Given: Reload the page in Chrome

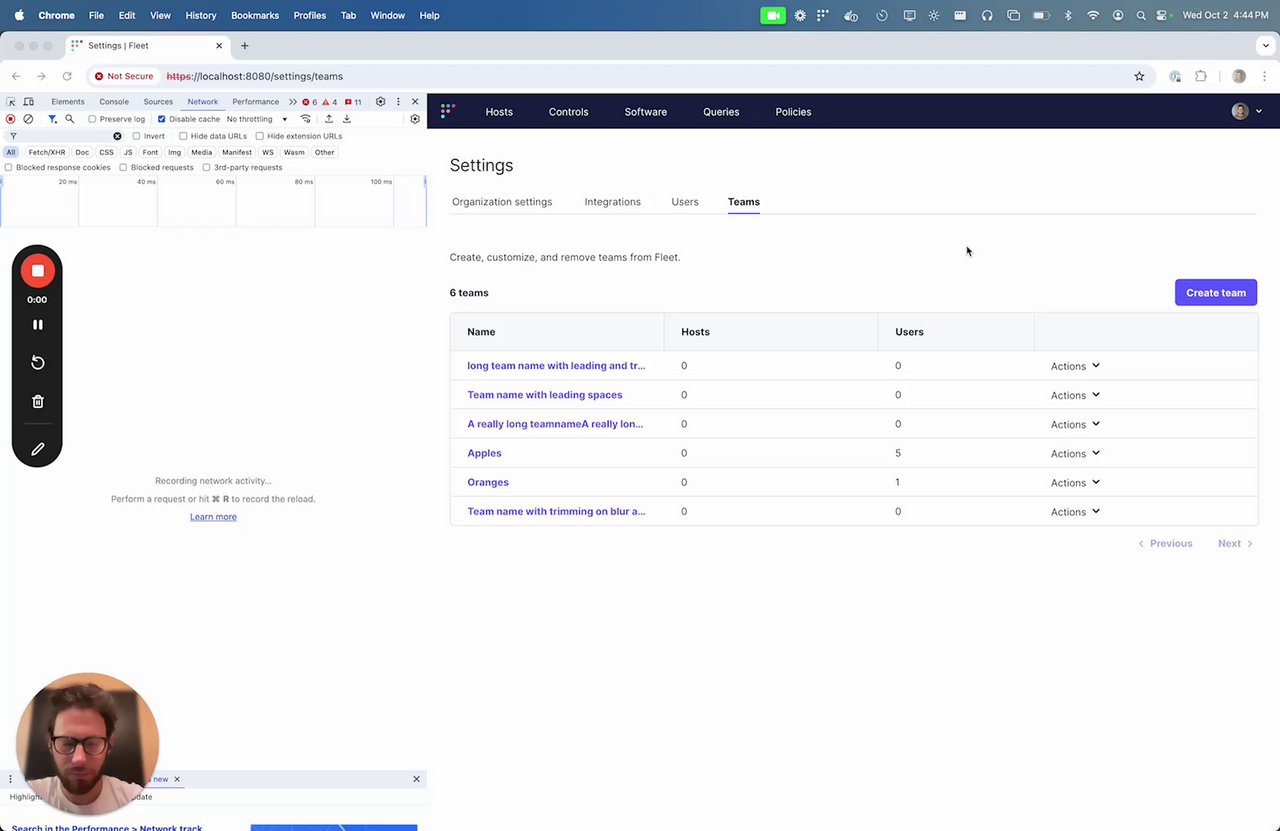Looking at the screenshot, I should 67,76.
